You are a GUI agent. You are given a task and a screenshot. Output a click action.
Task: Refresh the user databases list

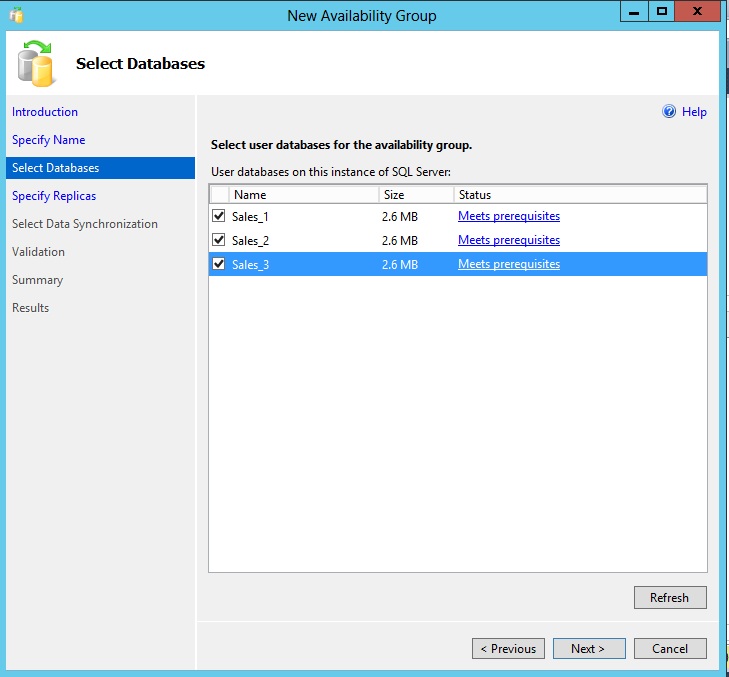[x=669, y=598]
